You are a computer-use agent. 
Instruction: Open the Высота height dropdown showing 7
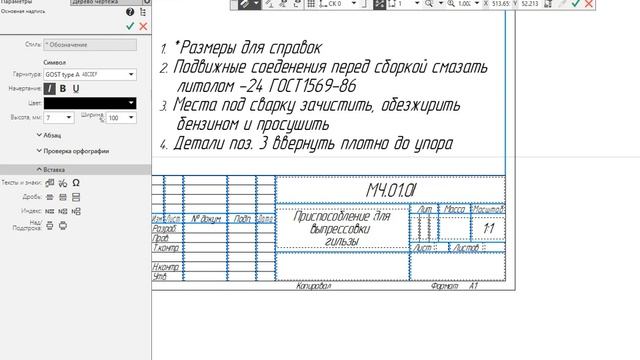click(x=59, y=118)
